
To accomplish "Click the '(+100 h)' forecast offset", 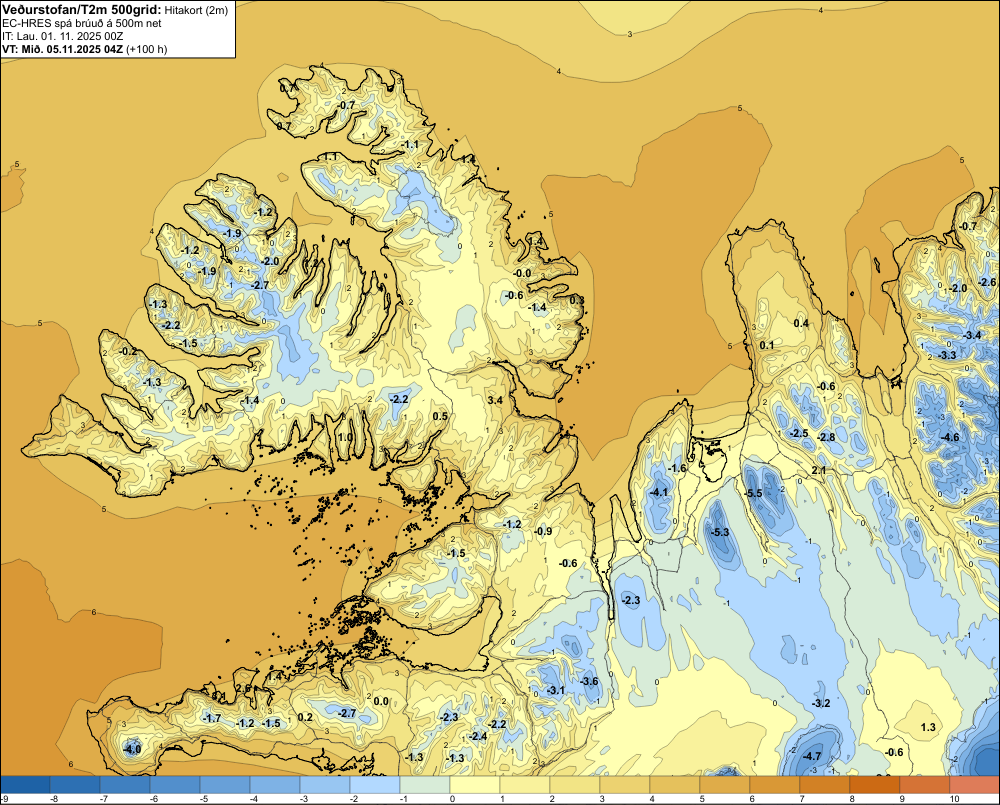I will pyautogui.click(x=147, y=49).
